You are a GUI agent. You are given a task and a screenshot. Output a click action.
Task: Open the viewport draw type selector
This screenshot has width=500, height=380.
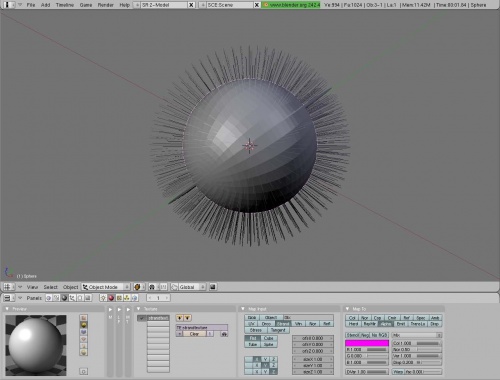click(x=139, y=287)
